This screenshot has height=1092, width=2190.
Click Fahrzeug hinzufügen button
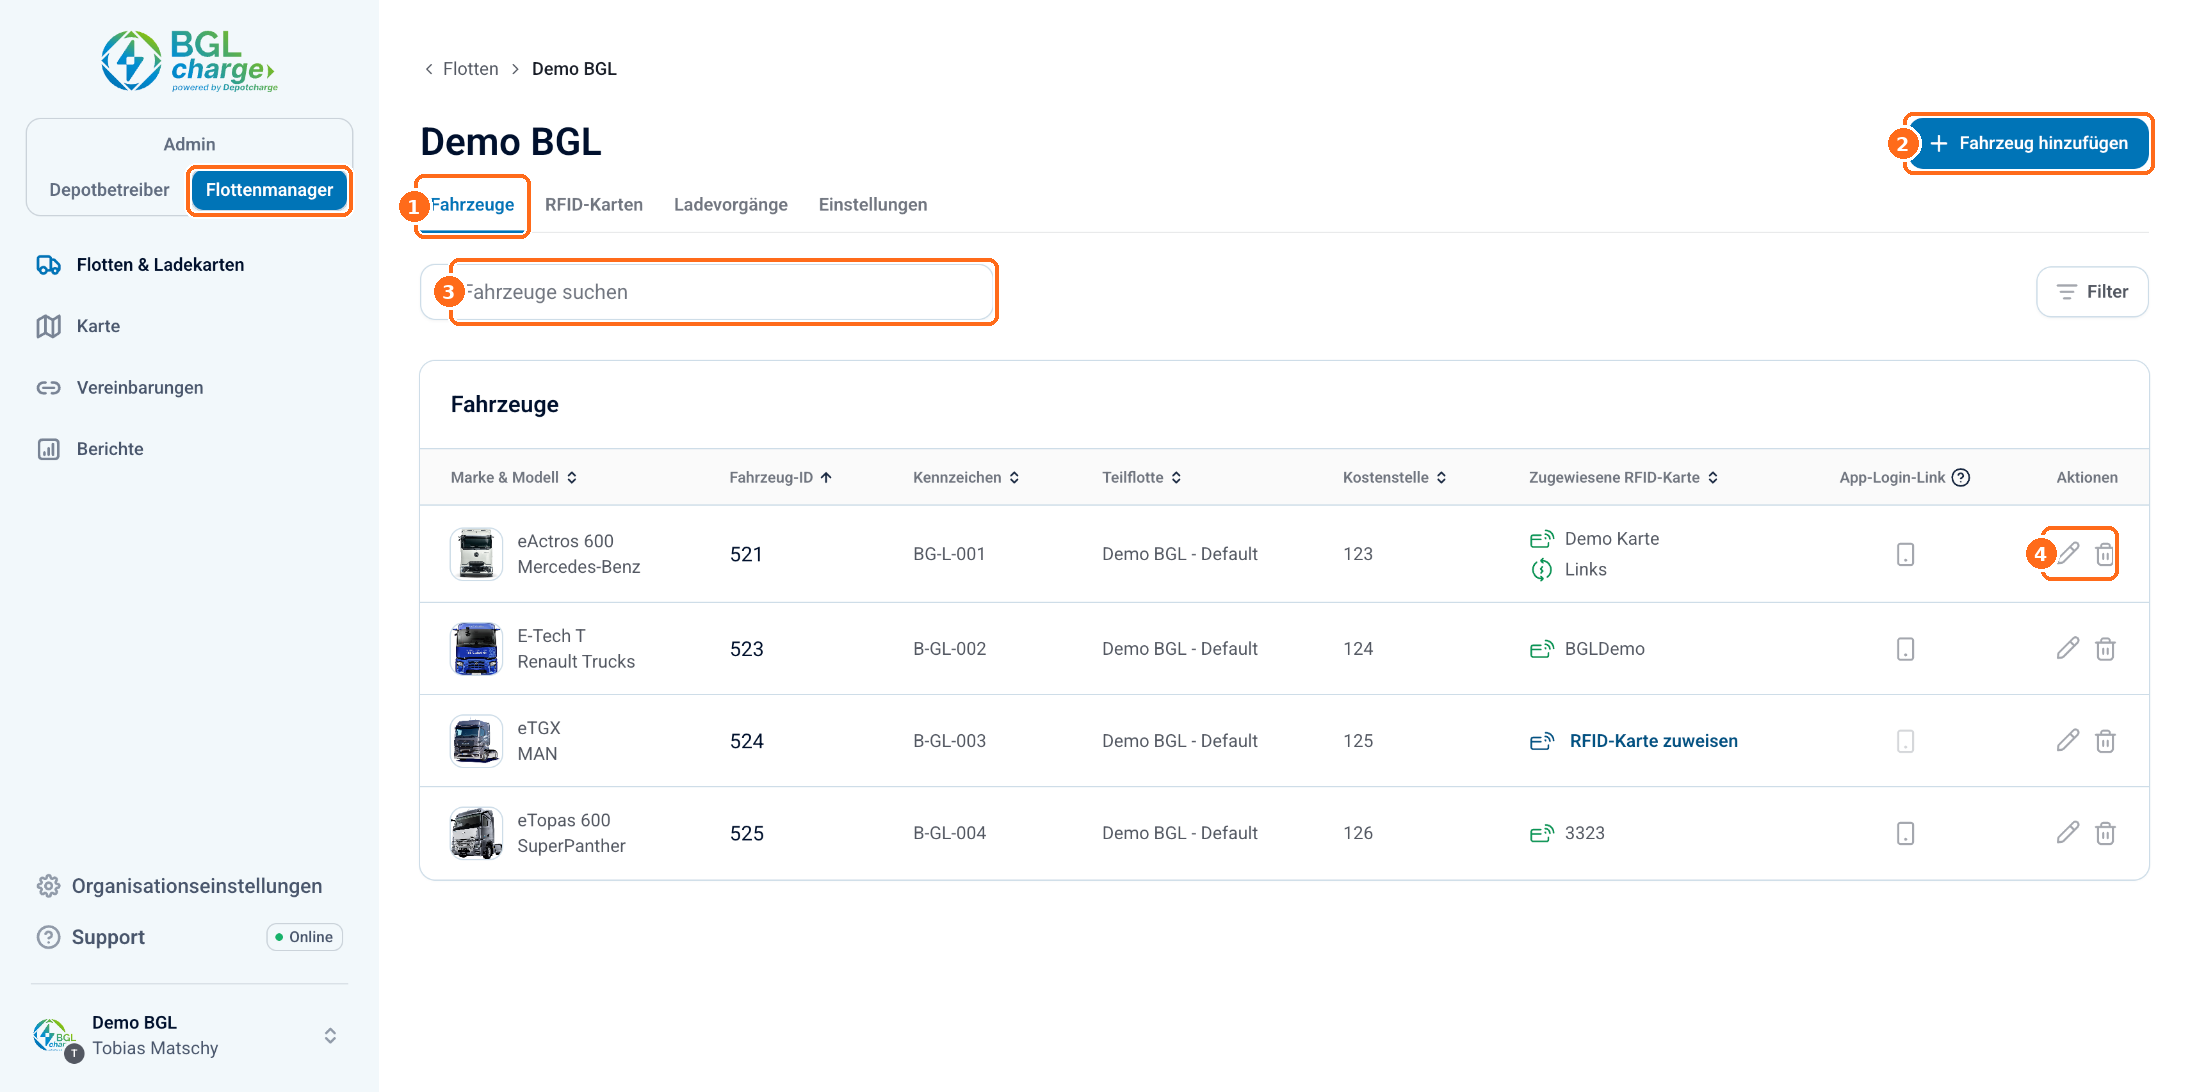(x=2029, y=143)
